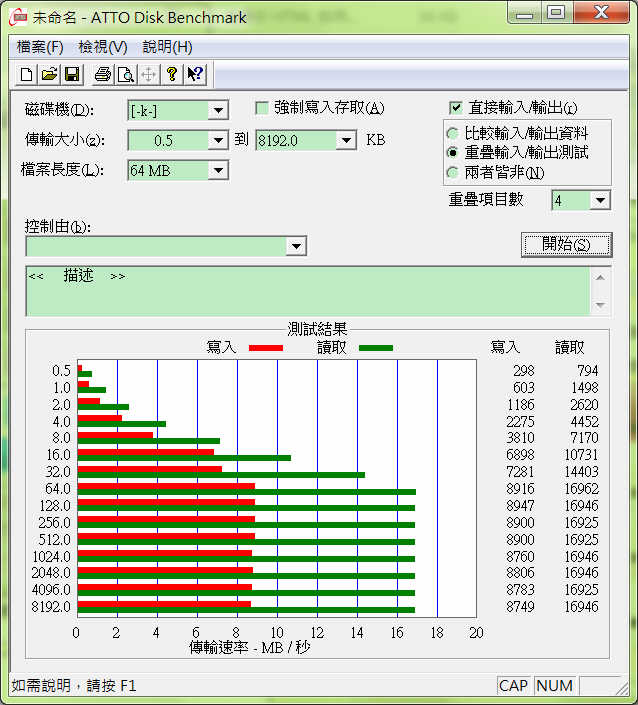Click the Print Preview magnifier icon
638x705 pixels.
[x=126, y=74]
